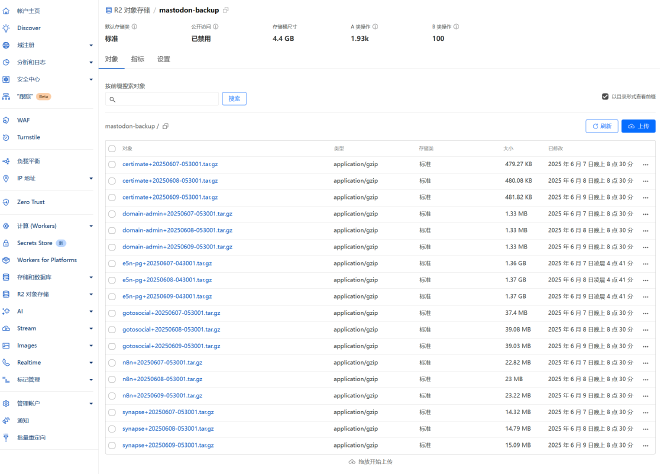Viewport: 660px width, 474px height.
Task: Click the search objects by prefix field
Action: (x=162, y=99)
